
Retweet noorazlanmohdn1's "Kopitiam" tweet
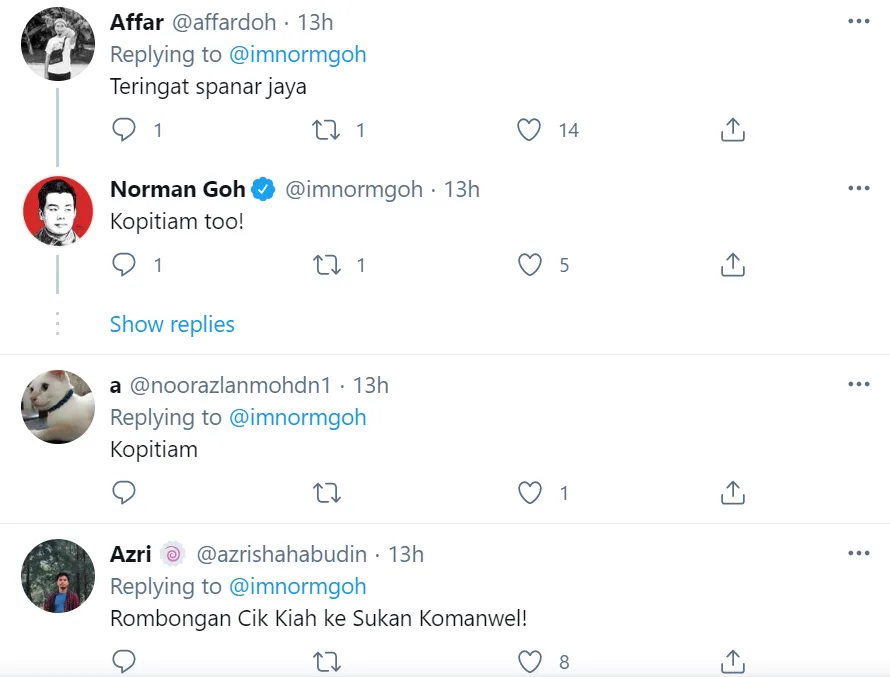click(x=326, y=492)
